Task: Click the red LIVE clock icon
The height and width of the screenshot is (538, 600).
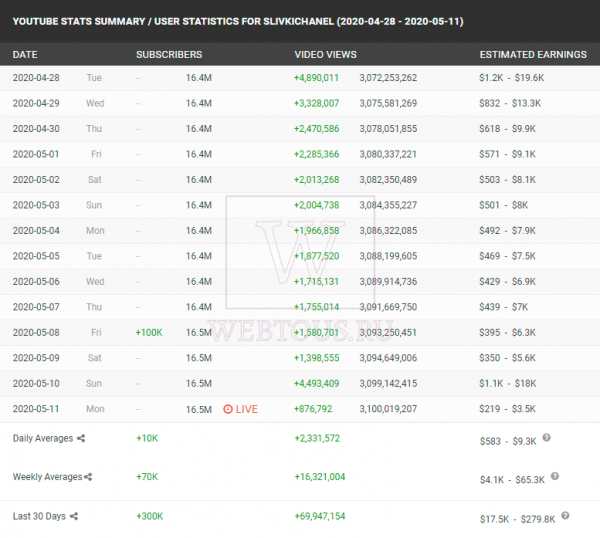Action: pos(228,409)
